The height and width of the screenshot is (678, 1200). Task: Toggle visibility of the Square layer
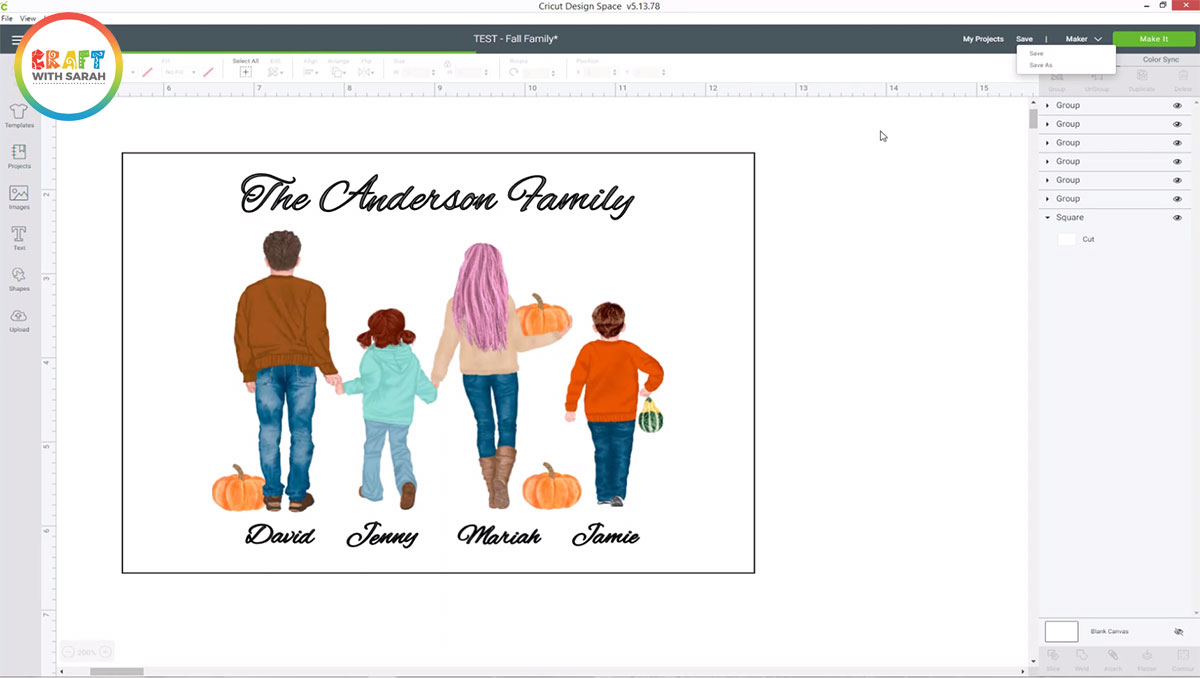click(1177, 218)
